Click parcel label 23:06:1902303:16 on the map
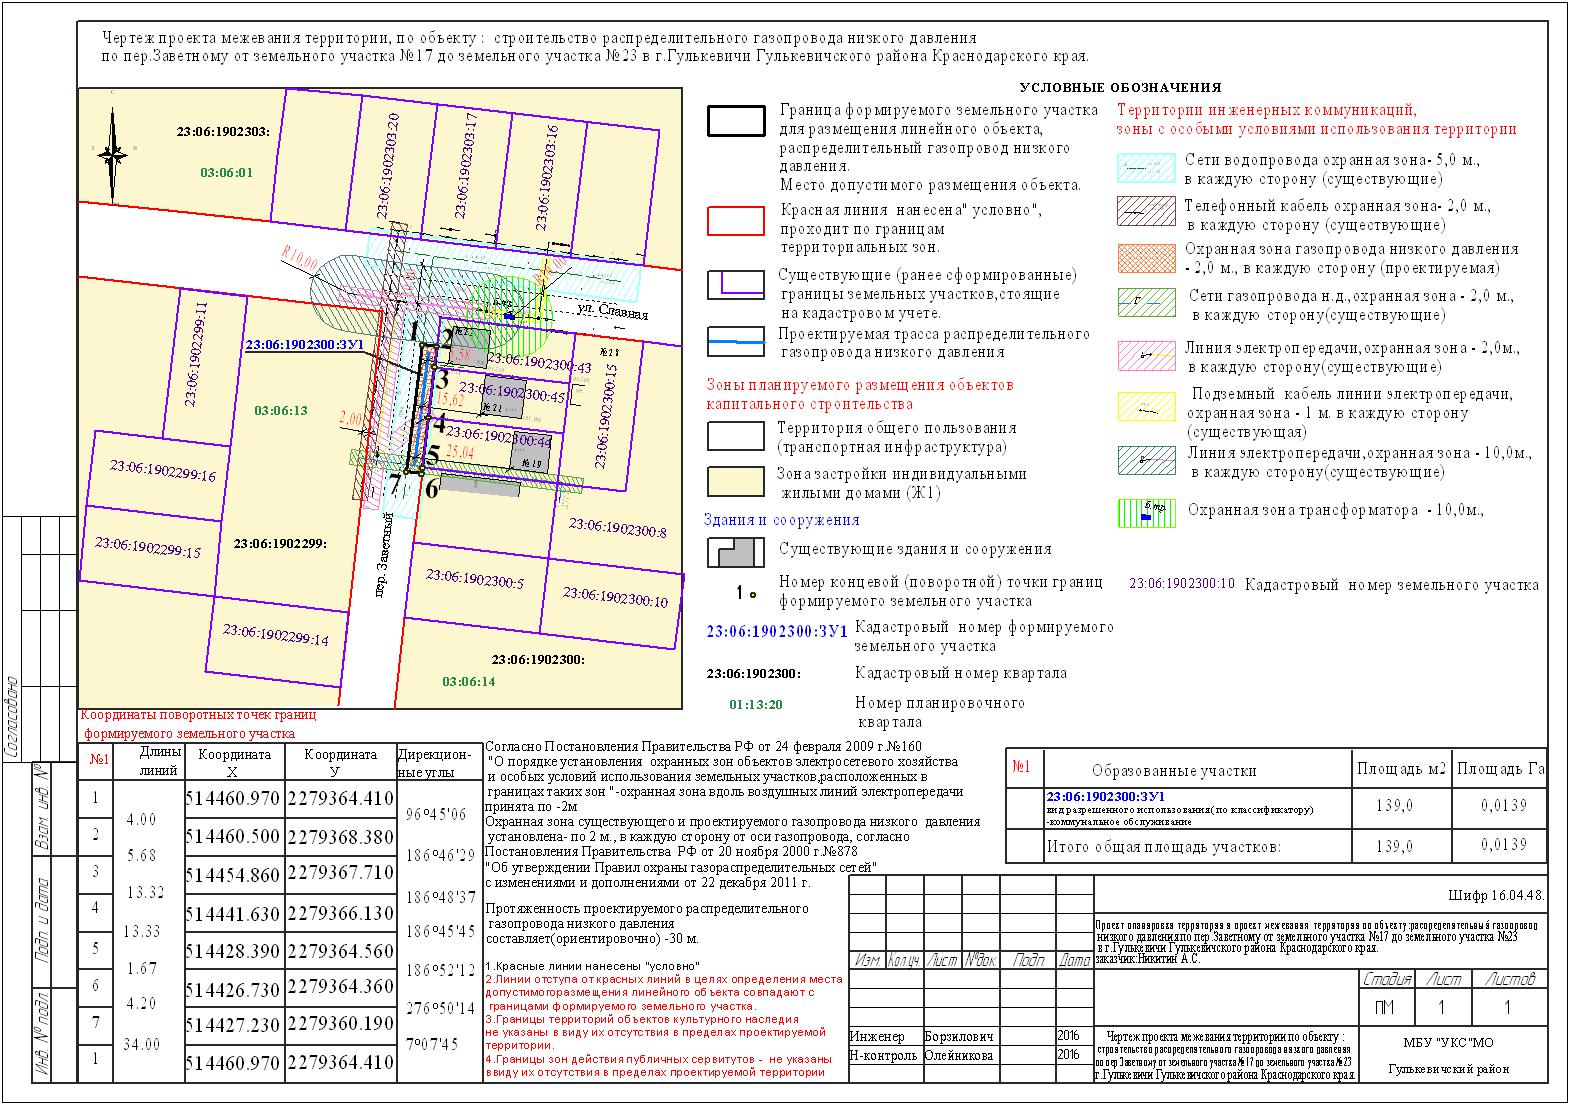The height and width of the screenshot is (1104, 1569). tap(545, 176)
